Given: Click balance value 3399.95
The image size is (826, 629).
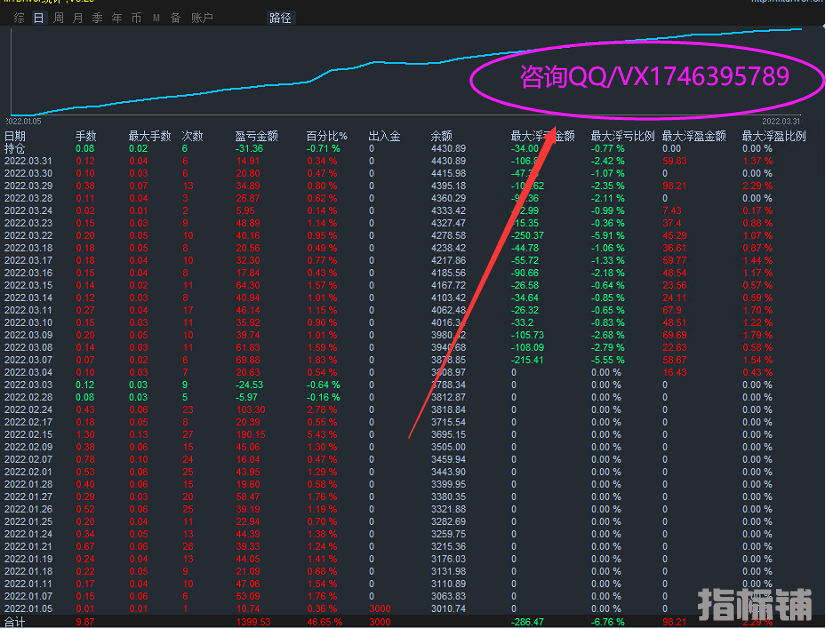Looking at the screenshot, I should point(448,484).
